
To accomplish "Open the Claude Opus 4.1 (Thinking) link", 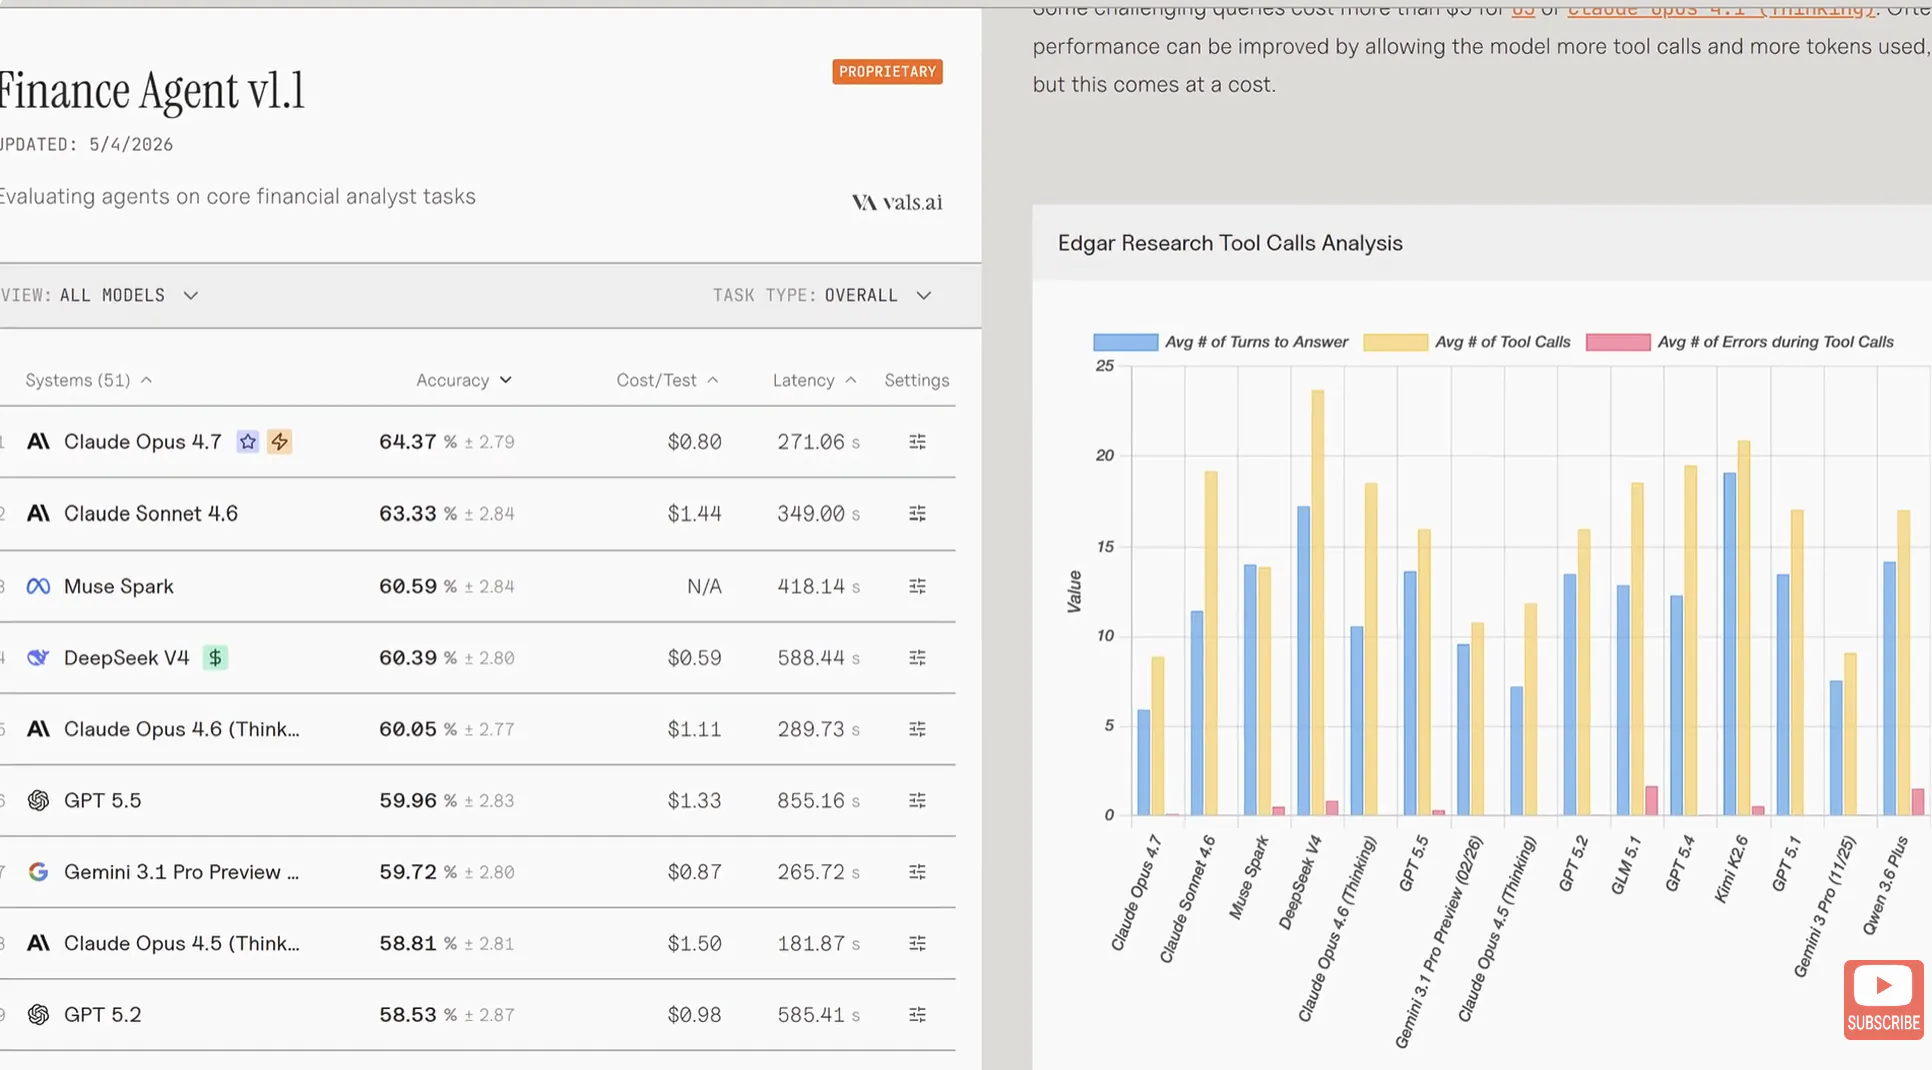I will [x=1721, y=9].
